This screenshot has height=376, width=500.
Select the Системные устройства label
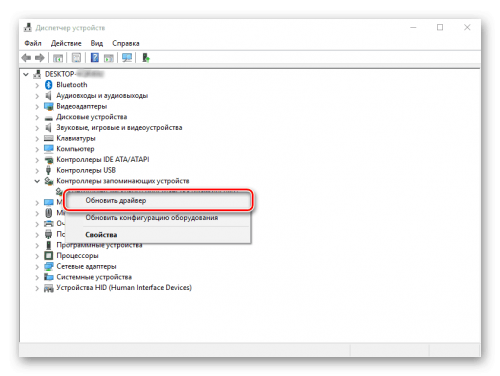click(94, 277)
